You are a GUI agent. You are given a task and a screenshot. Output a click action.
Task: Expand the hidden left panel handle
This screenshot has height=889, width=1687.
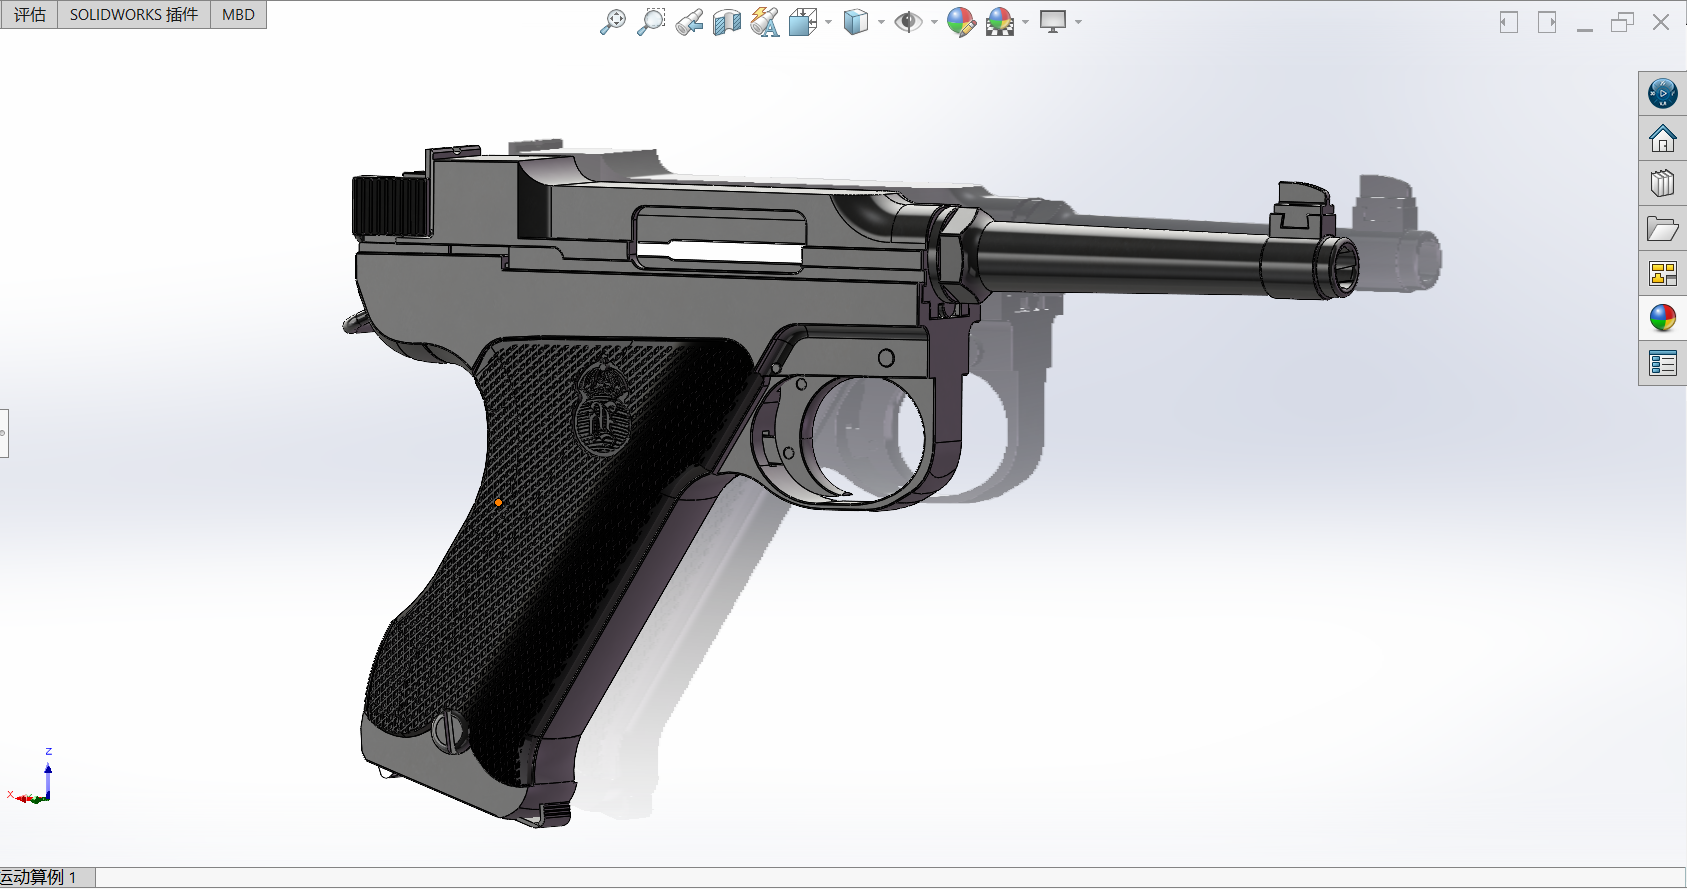(4, 433)
